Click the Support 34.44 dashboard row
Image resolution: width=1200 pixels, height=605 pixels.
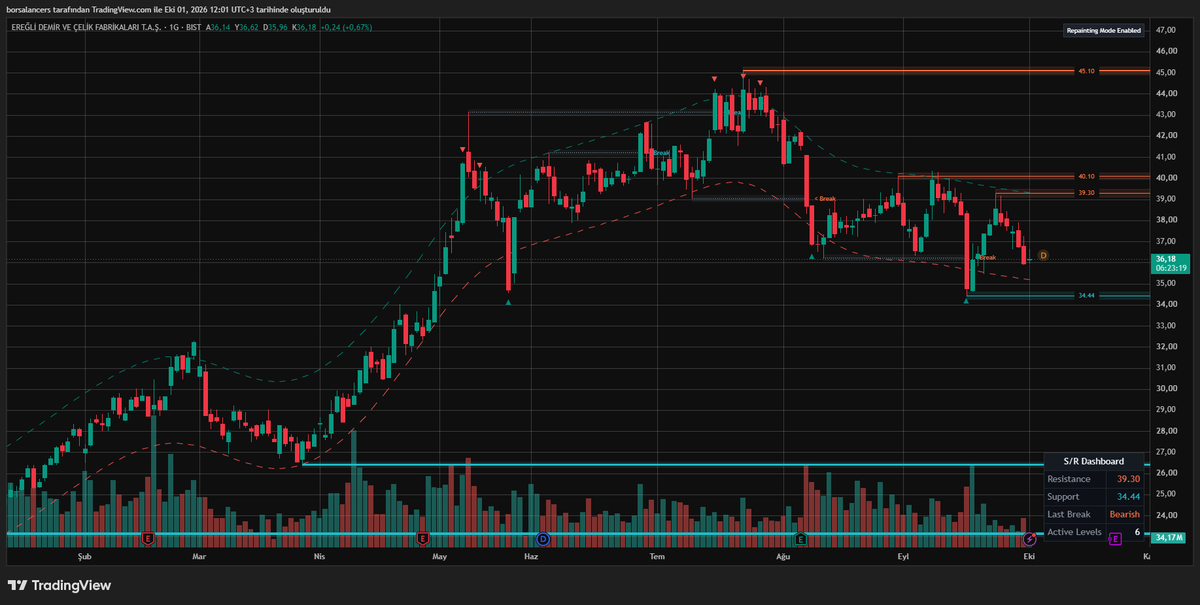tap(1096, 496)
